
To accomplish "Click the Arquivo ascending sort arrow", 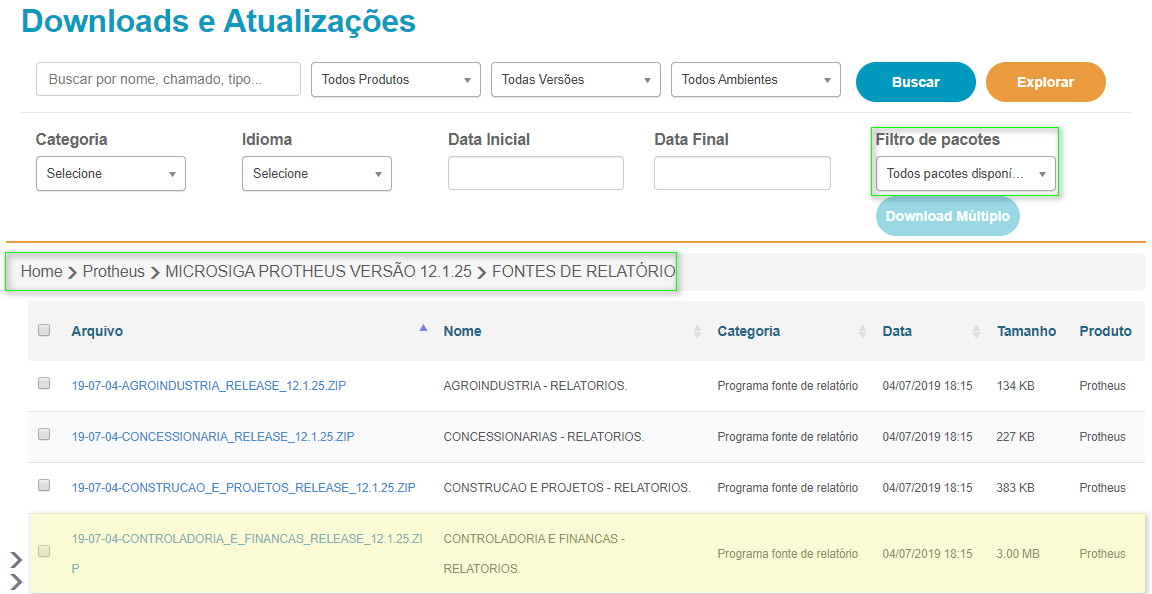I will pyautogui.click(x=423, y=329).
